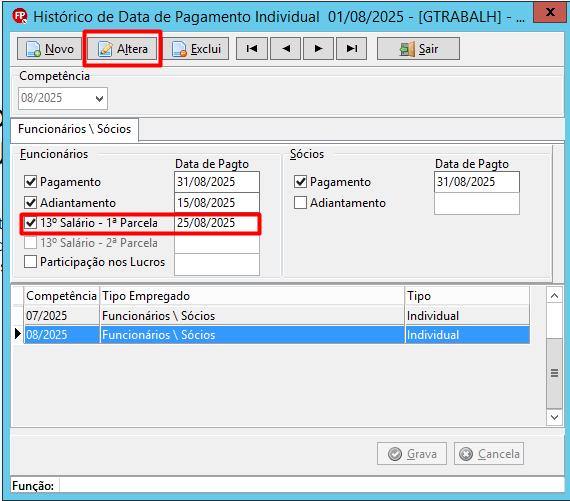Toggle 13º Salário - 1ª Parcela checkbox
Viewport: 570px width, 501px height.
(31, 223)
